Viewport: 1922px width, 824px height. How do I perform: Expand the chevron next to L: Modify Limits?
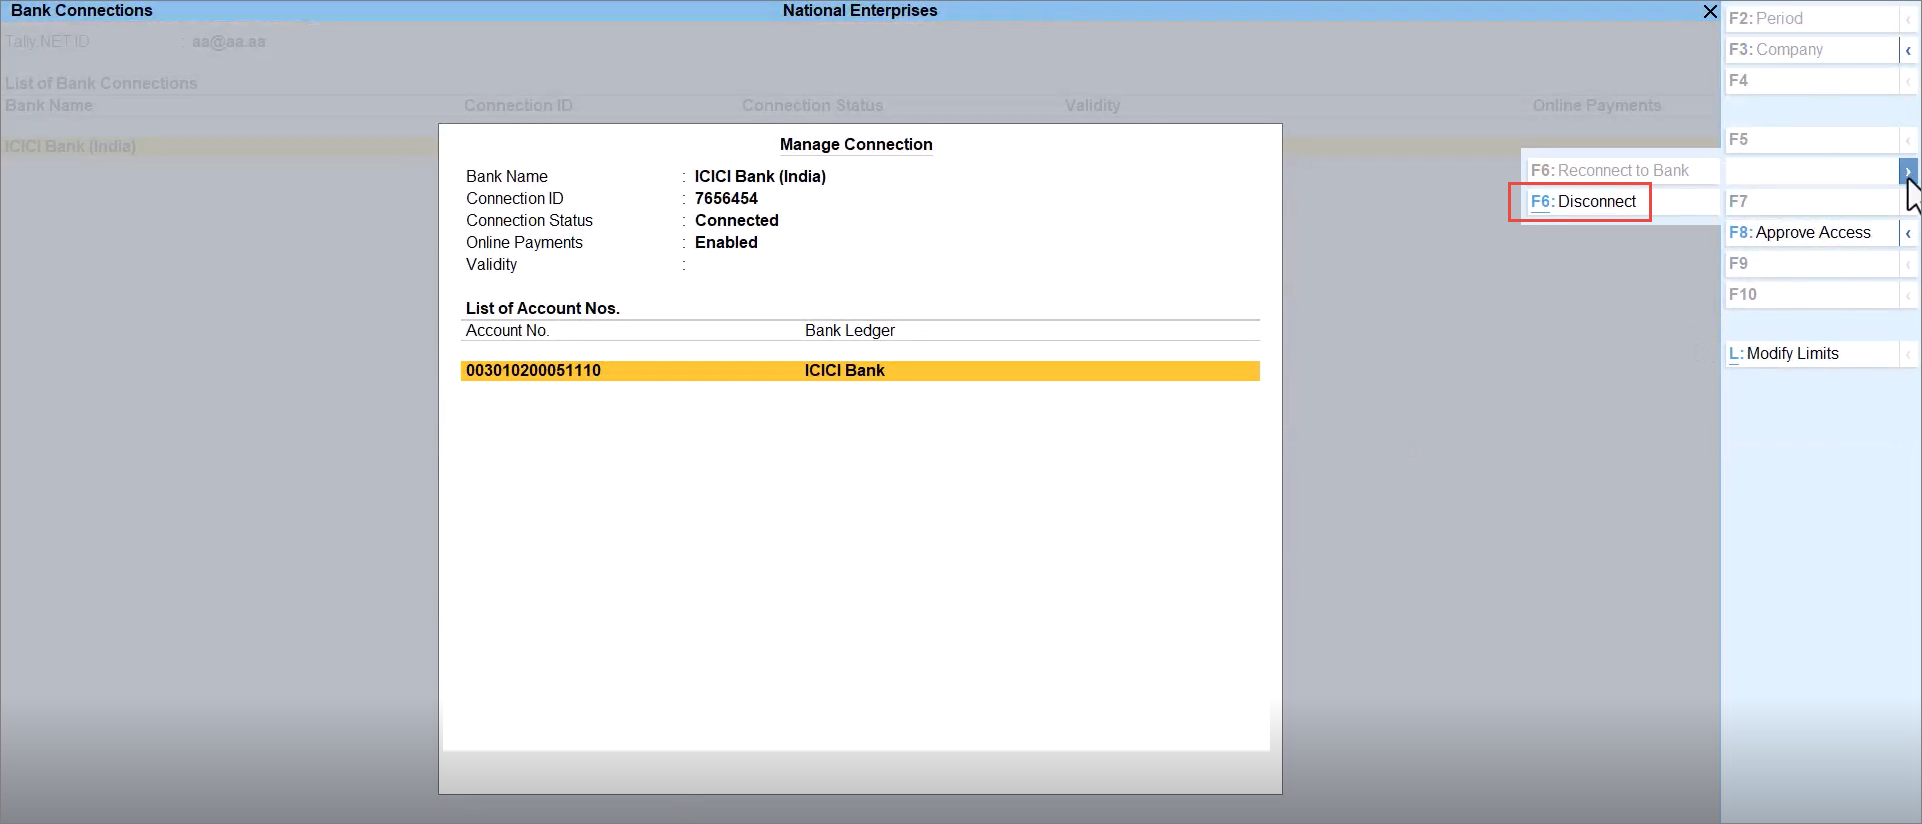tap(1908, 354)
